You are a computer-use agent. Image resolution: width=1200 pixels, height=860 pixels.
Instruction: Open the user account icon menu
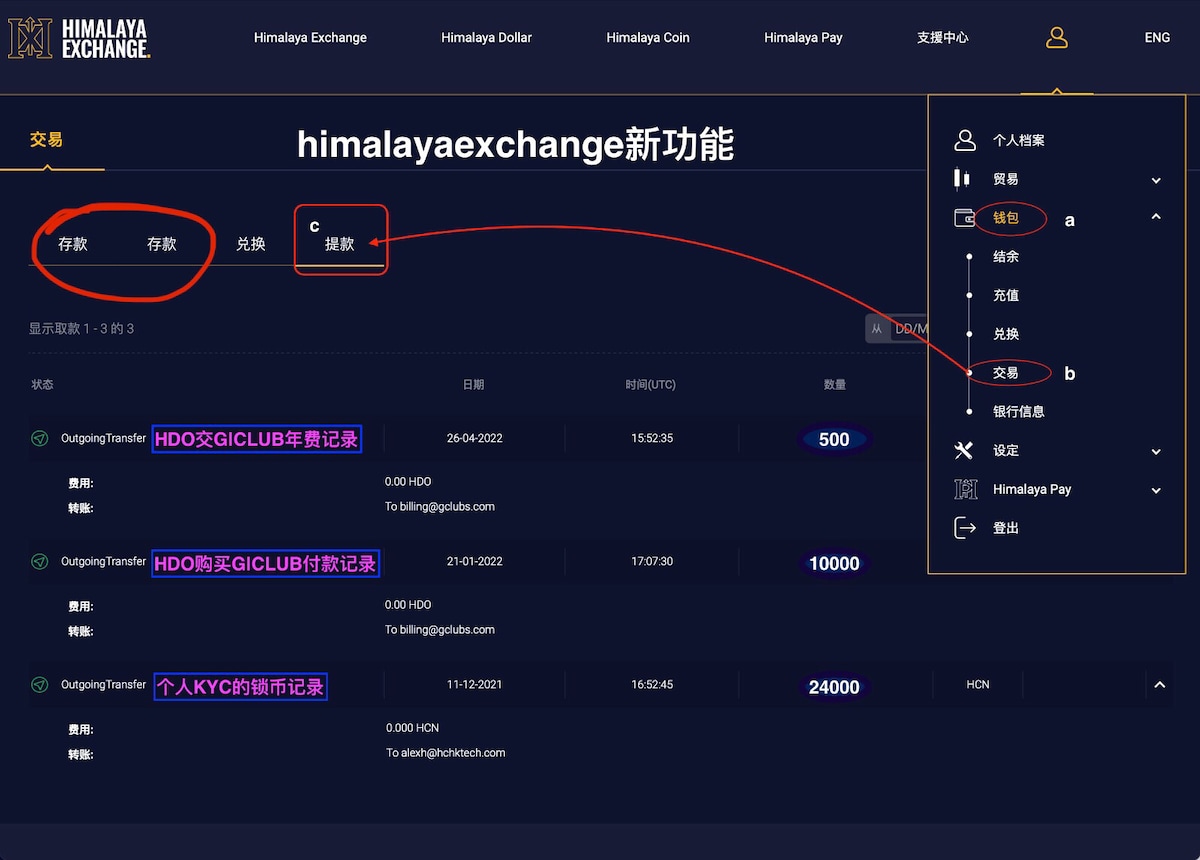tap(1057, 38)
